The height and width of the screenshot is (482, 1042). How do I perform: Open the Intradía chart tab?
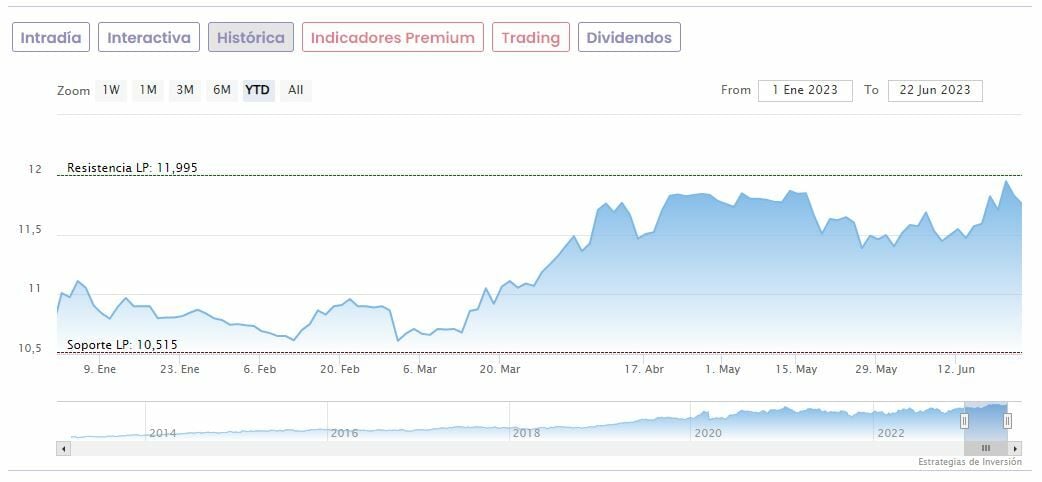(x=51, y=38)
